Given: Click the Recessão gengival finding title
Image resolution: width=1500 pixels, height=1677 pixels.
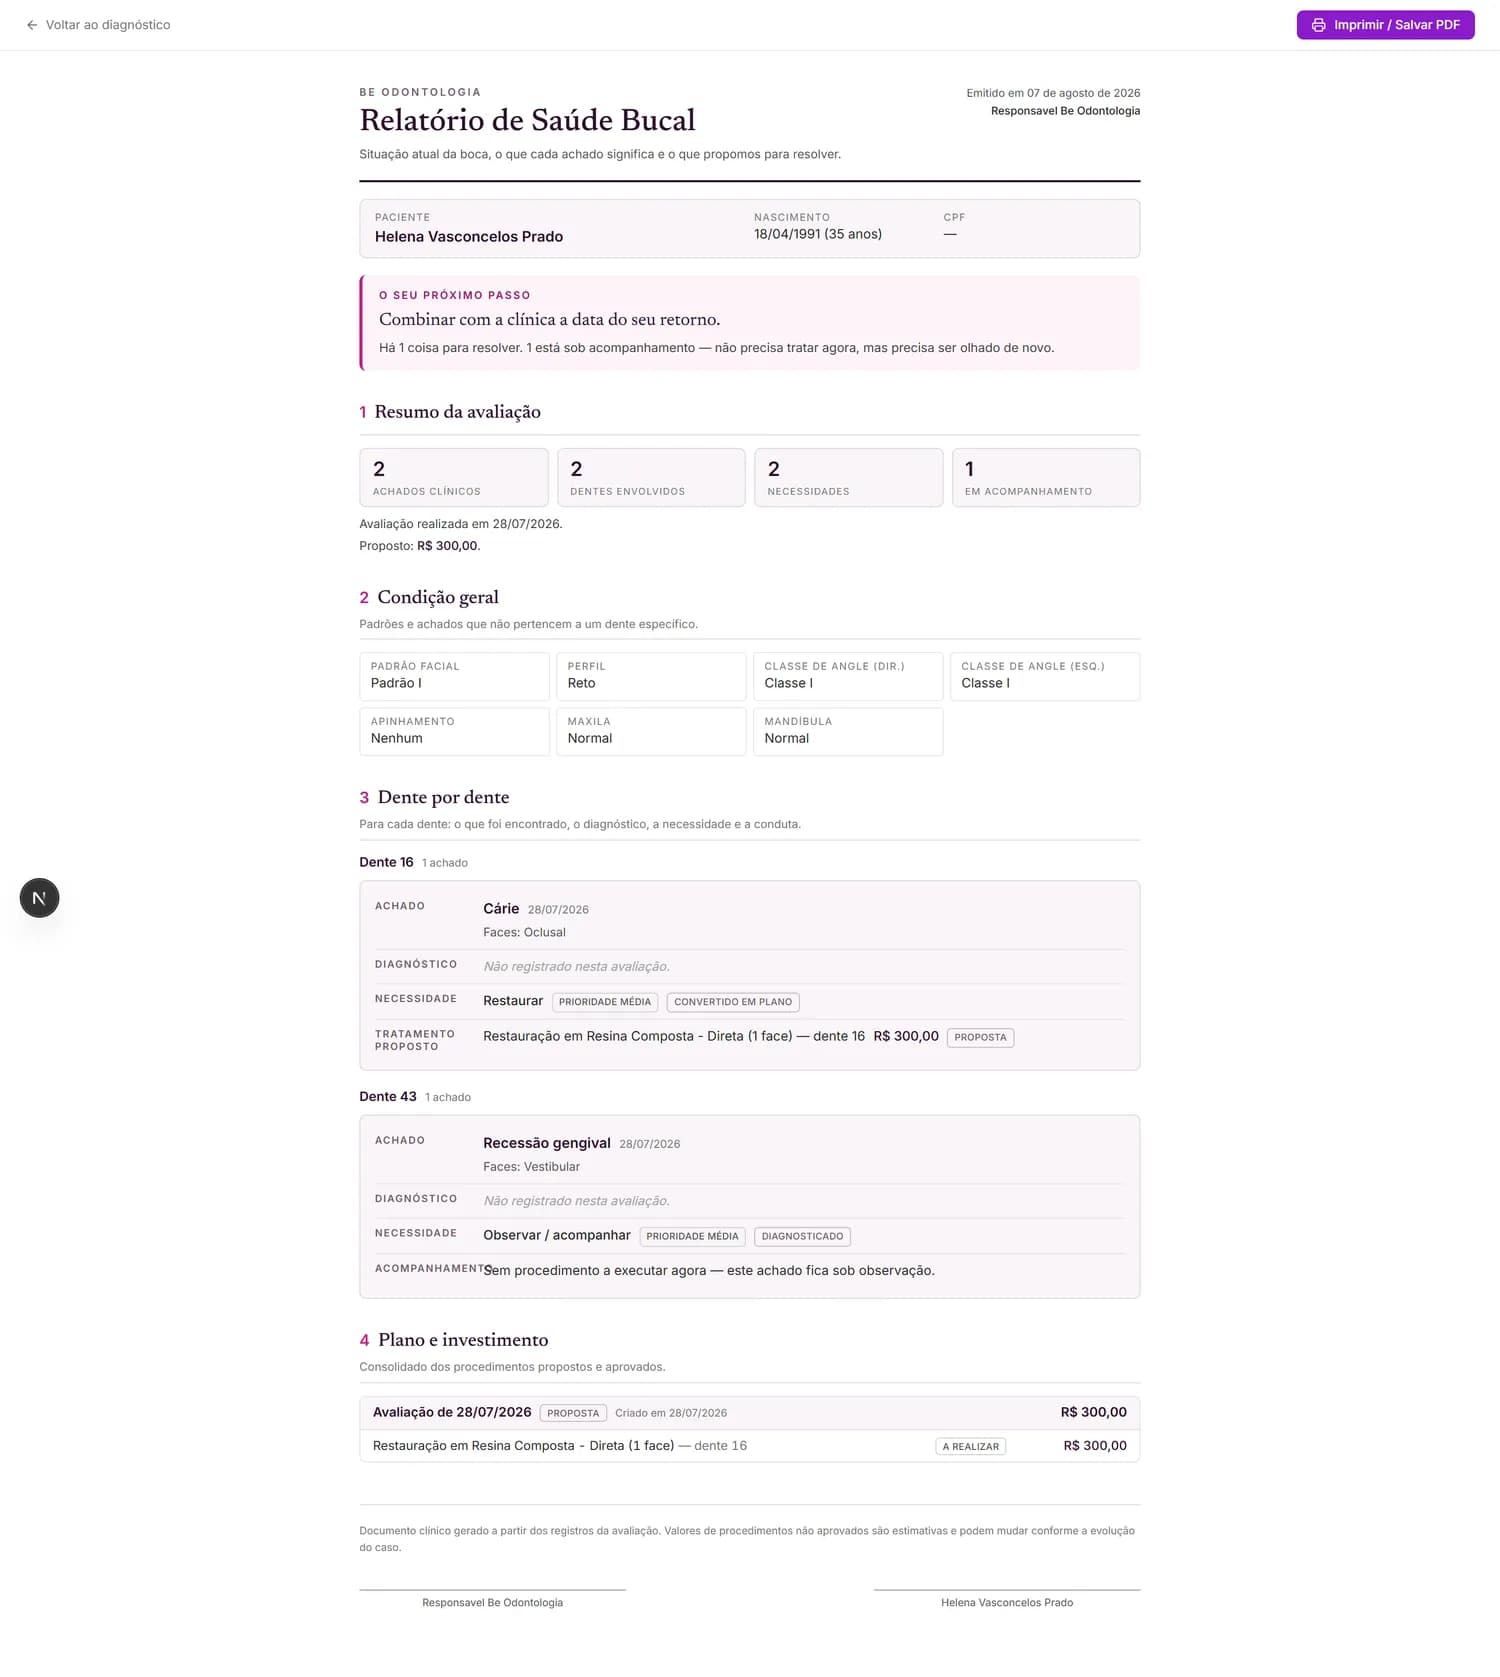Looking at the screenshot, I should (x=547, y=1143).
